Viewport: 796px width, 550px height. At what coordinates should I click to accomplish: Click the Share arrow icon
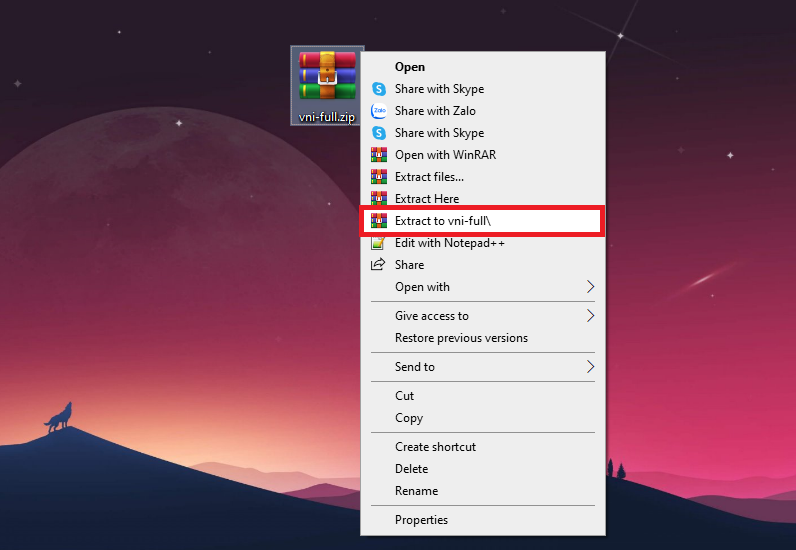coord(378,264)
